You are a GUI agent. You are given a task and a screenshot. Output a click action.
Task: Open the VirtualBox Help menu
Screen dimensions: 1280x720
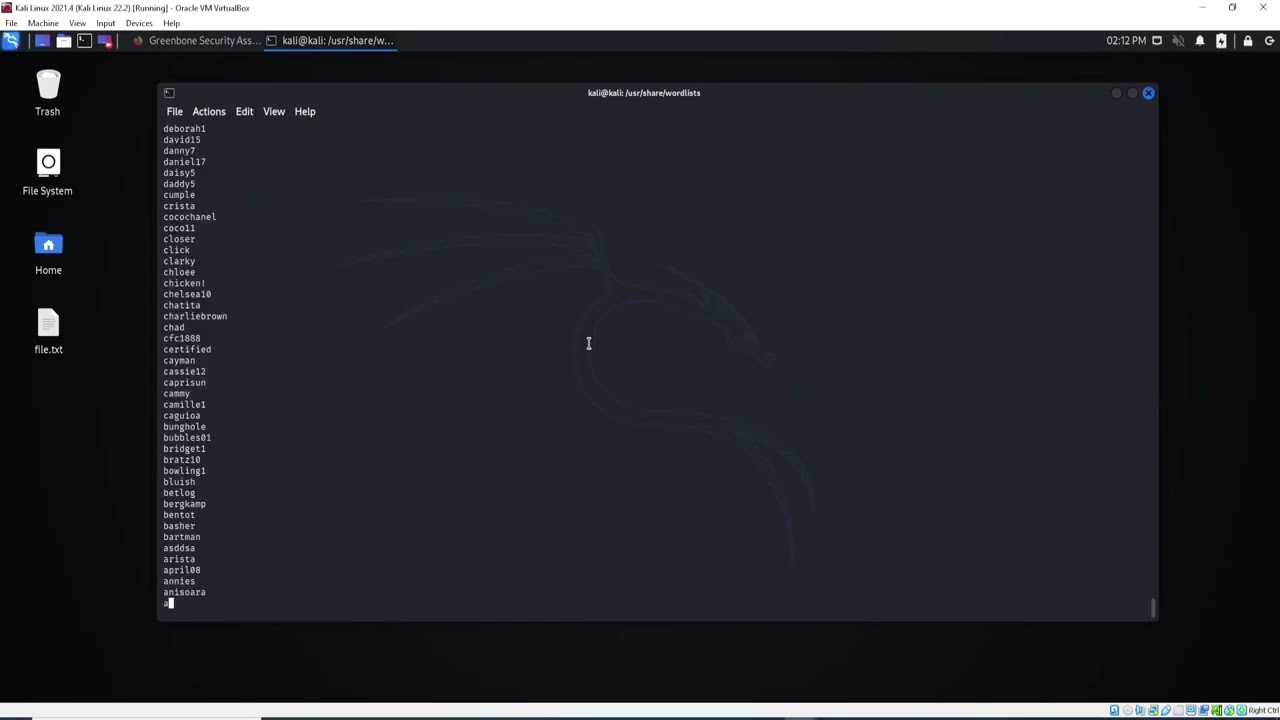coord(171,23)
